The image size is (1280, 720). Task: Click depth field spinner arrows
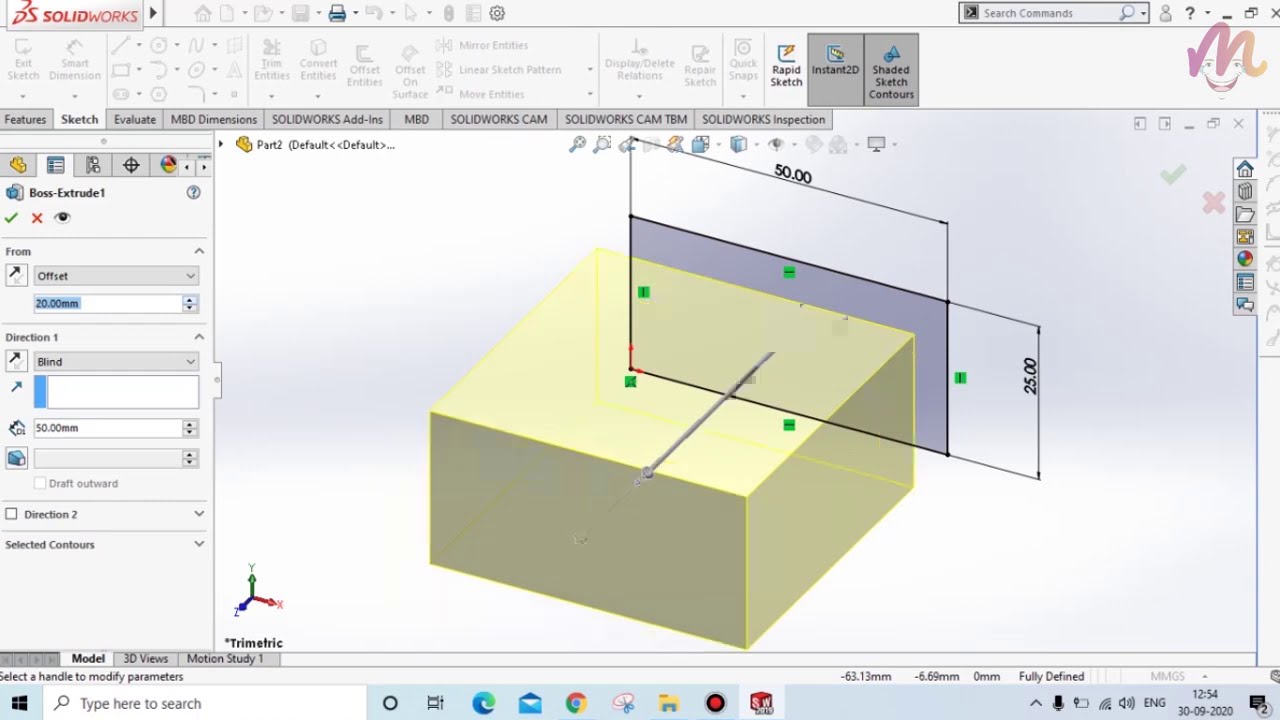click(190, 428)
